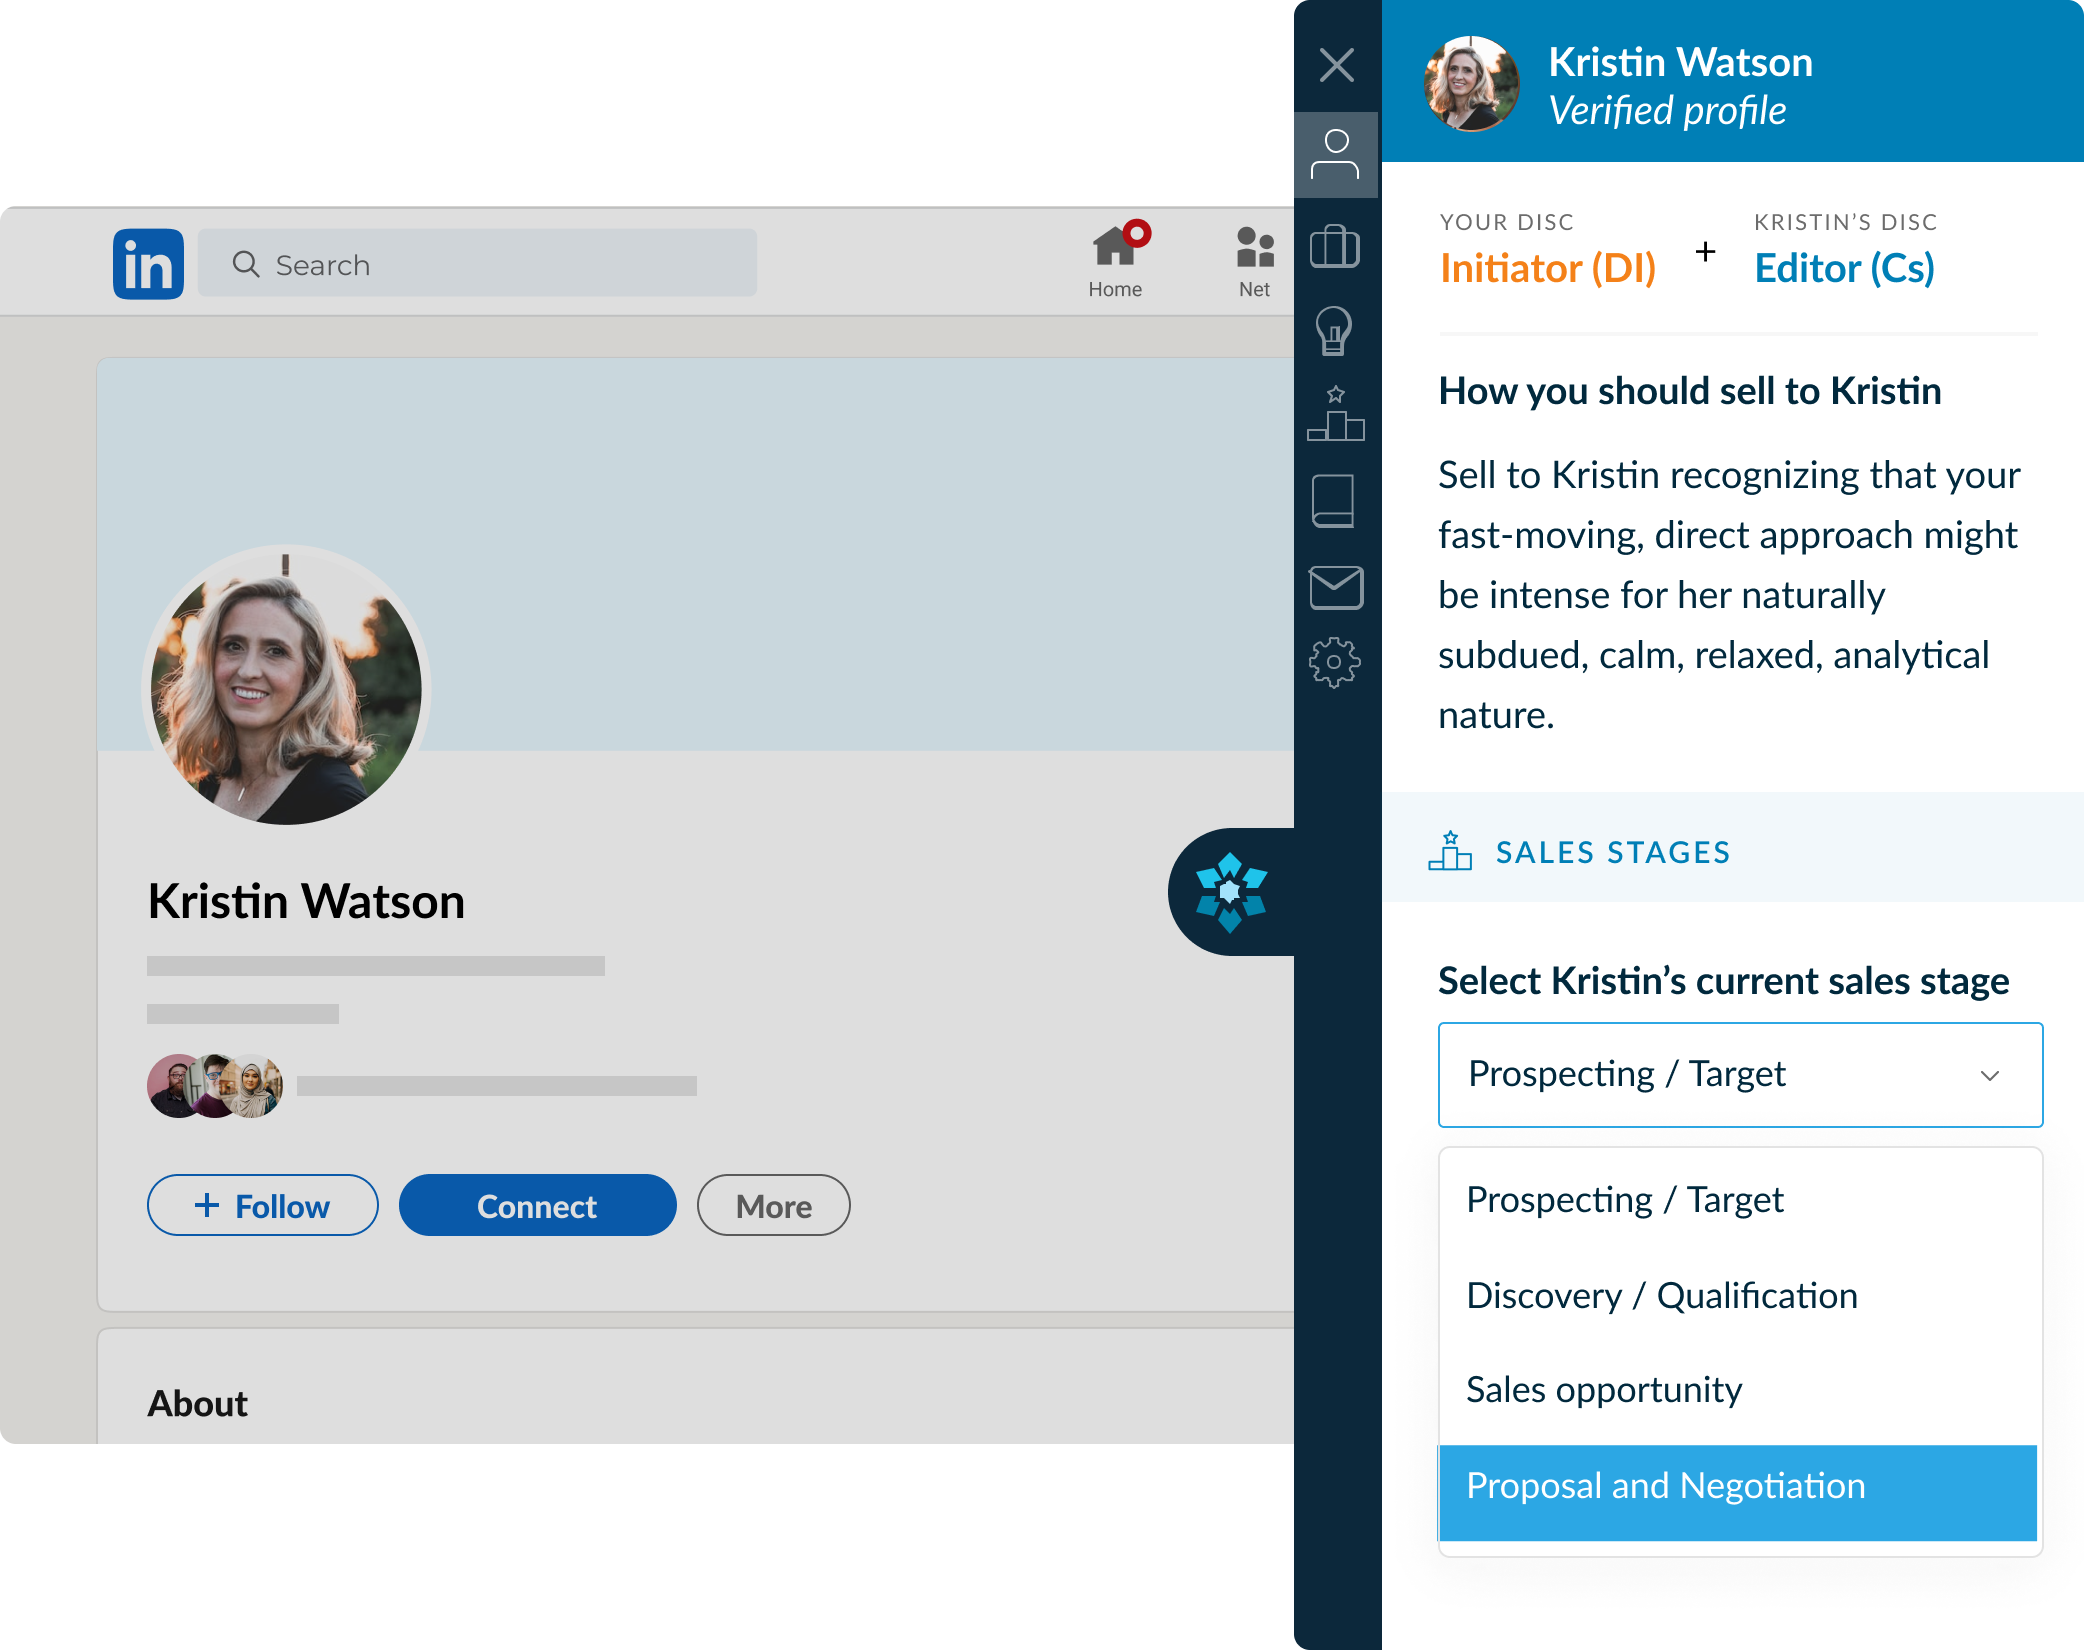Click the Follow button
This screenshot has height=1650, width=2084.
[262, 1205]
